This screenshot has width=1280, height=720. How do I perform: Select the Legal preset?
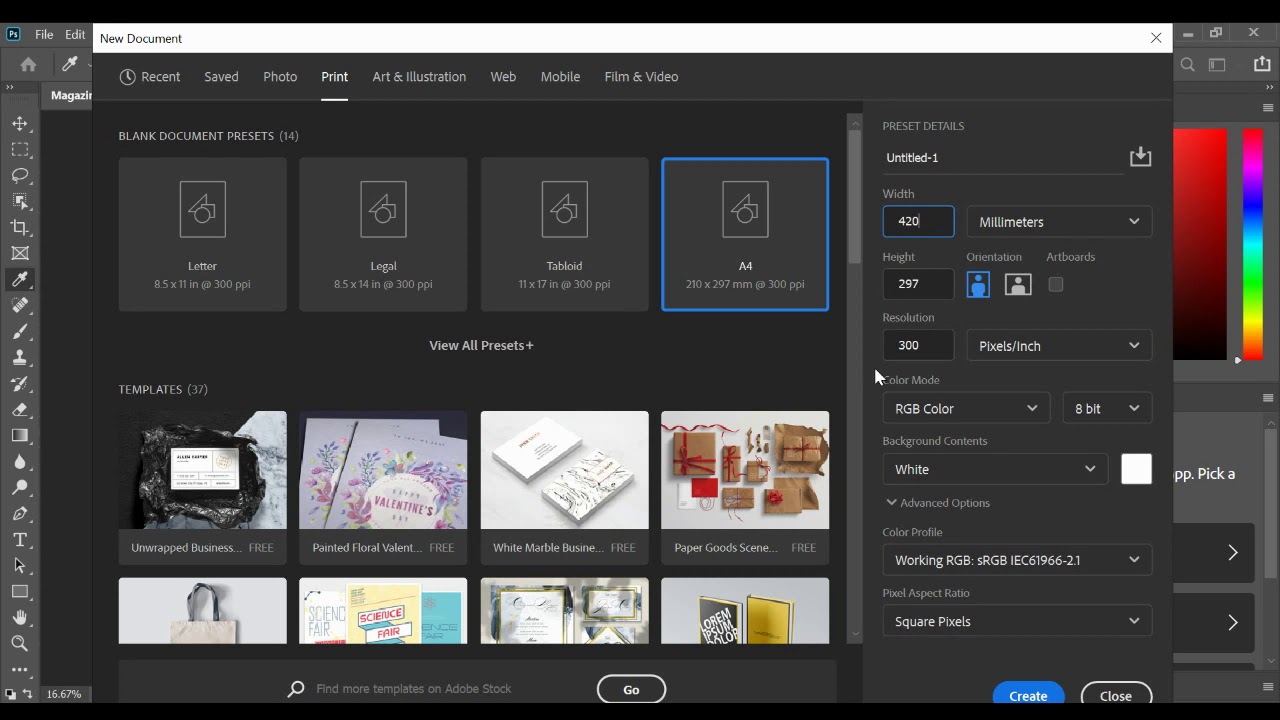[x=383, y=234]
